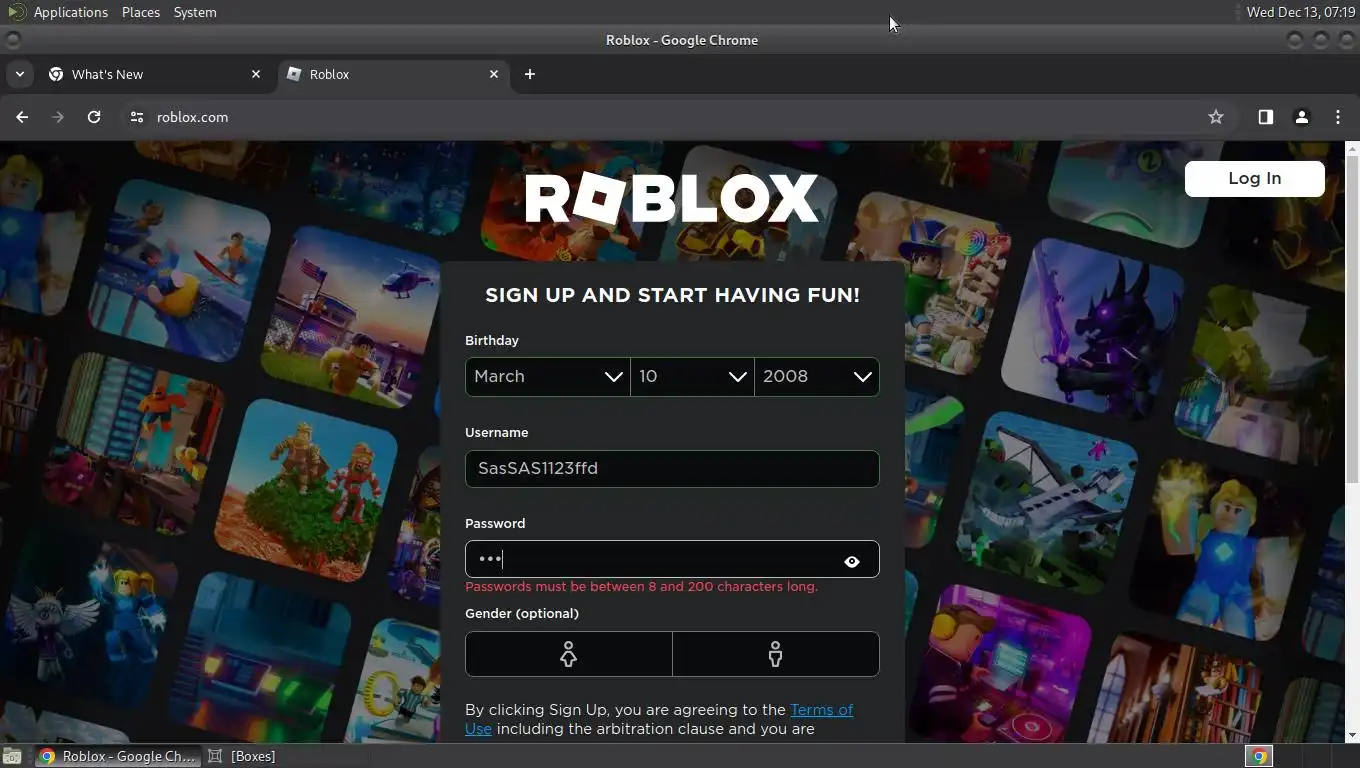Screen dimensions: 1360x768
Task: Open the birthday year dropdown showing 2008
Action: (817, 377)
